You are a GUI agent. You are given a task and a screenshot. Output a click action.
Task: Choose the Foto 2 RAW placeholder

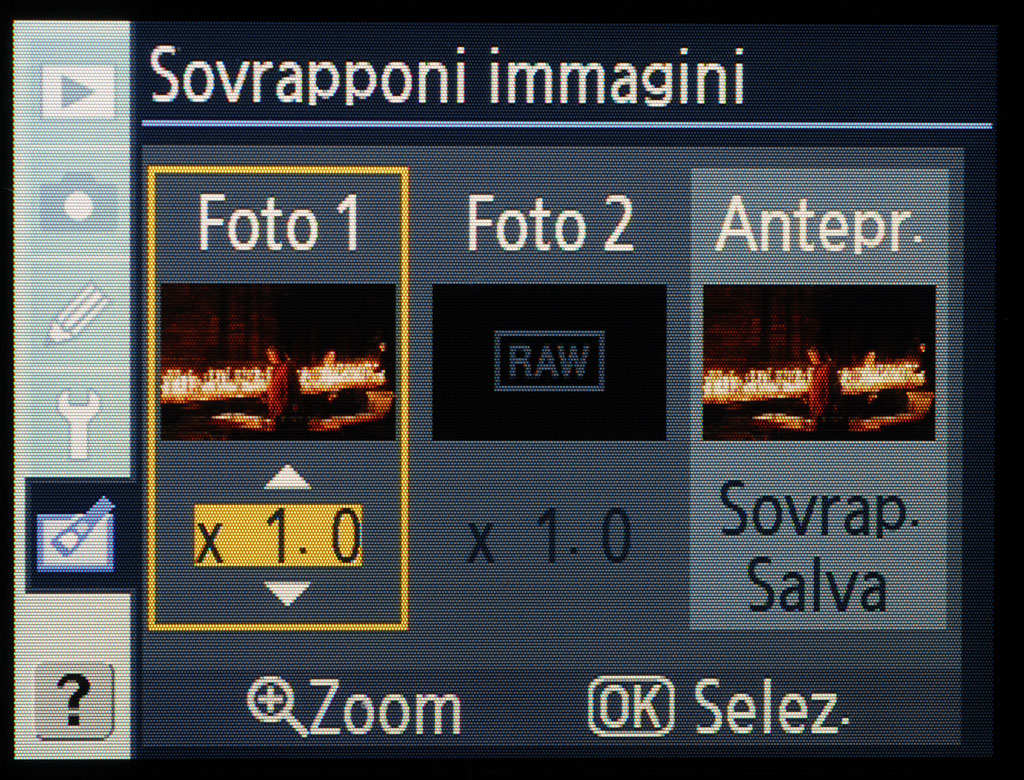tap(549, 362)
